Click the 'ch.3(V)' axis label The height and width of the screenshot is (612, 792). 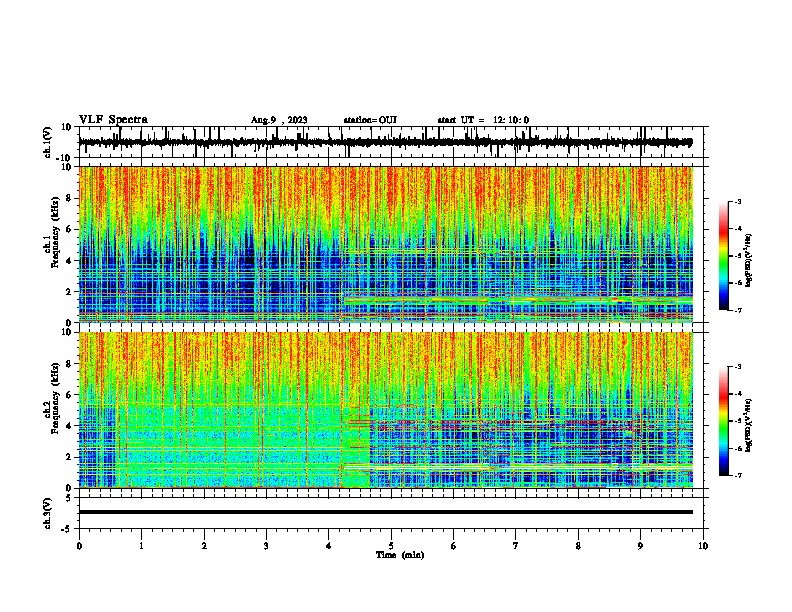coord(48,513)
